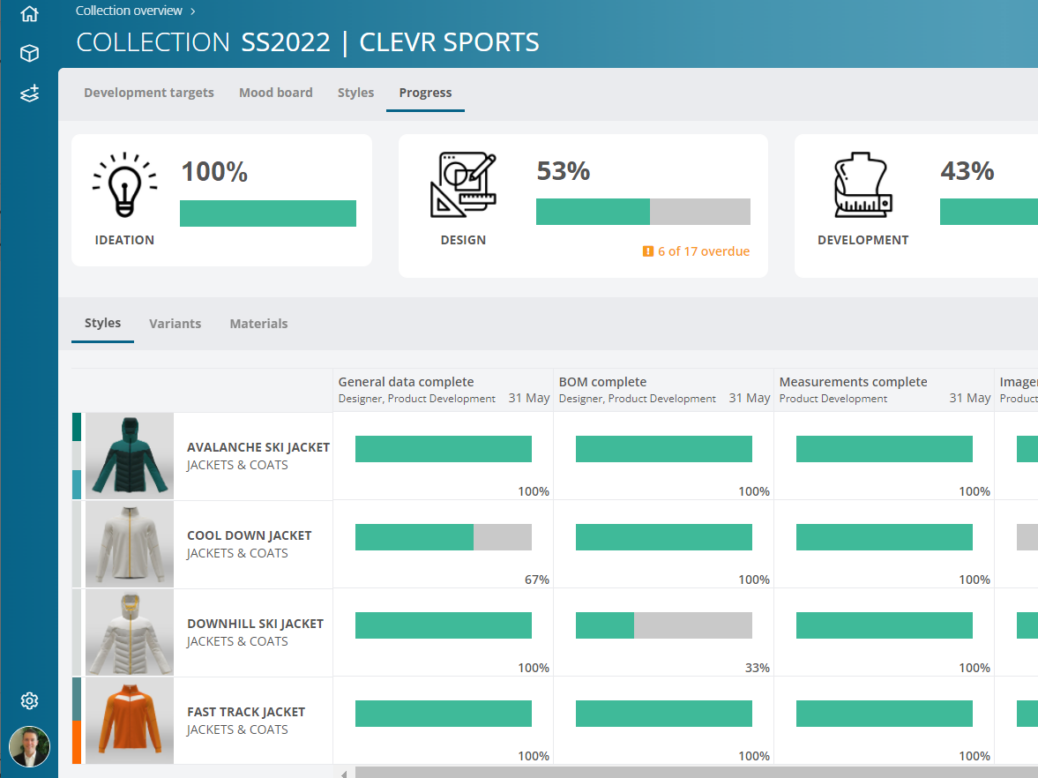The height and width of the screenshot is (778, 1038).
Task: Click the horizontal scrollbar left arrow
Action: [344, 773]
